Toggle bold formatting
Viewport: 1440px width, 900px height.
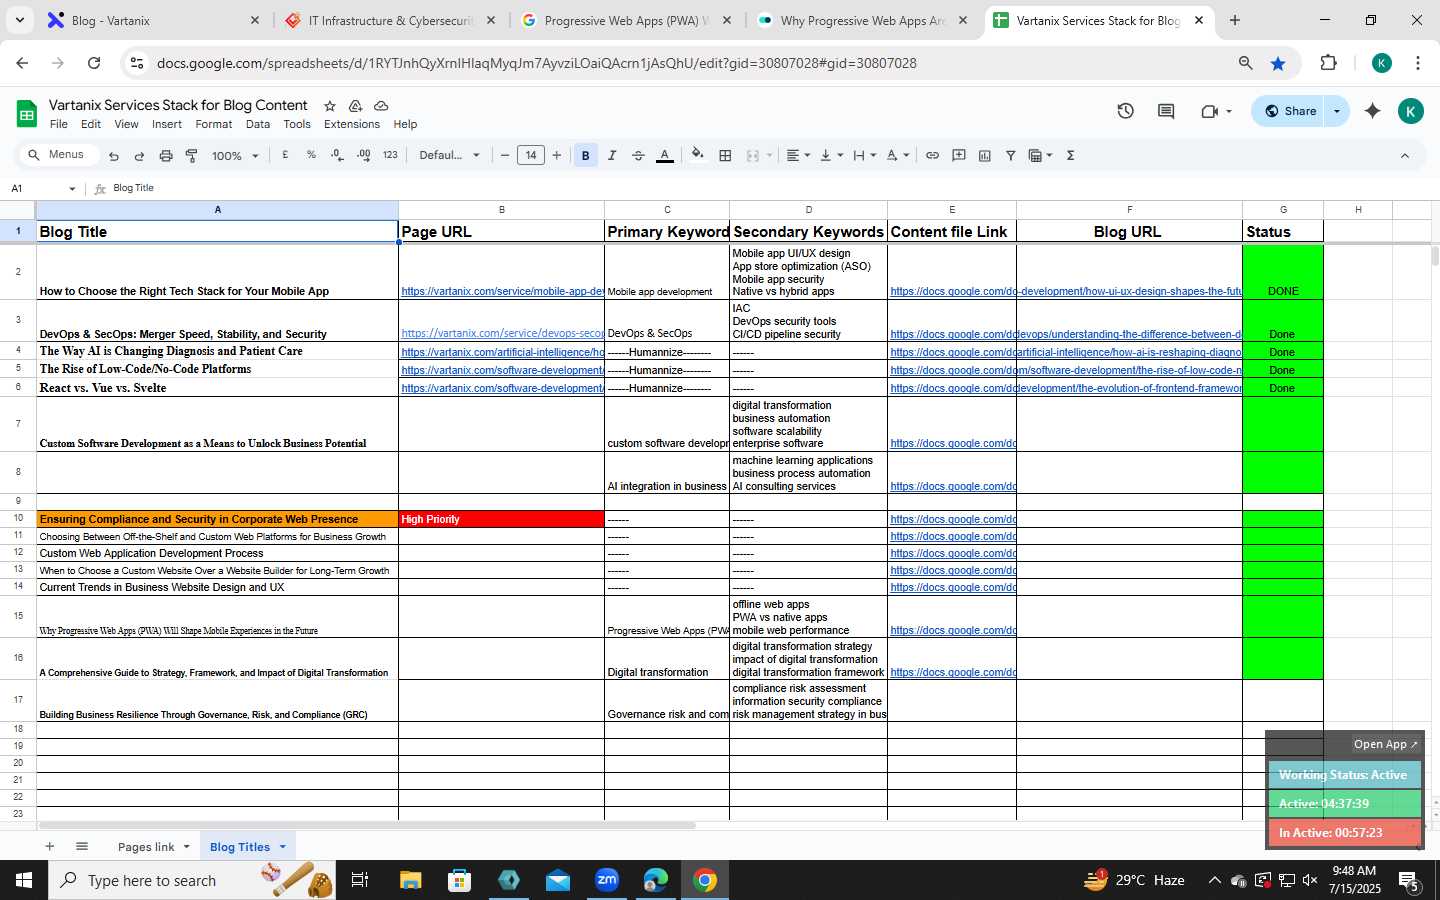[x=586, y=155]
